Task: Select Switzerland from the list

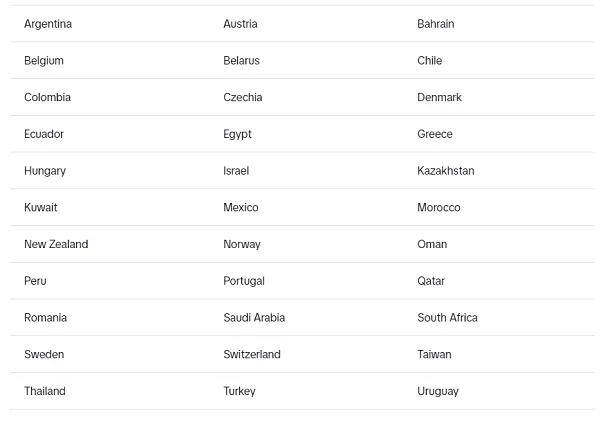Action: point(252,354)
